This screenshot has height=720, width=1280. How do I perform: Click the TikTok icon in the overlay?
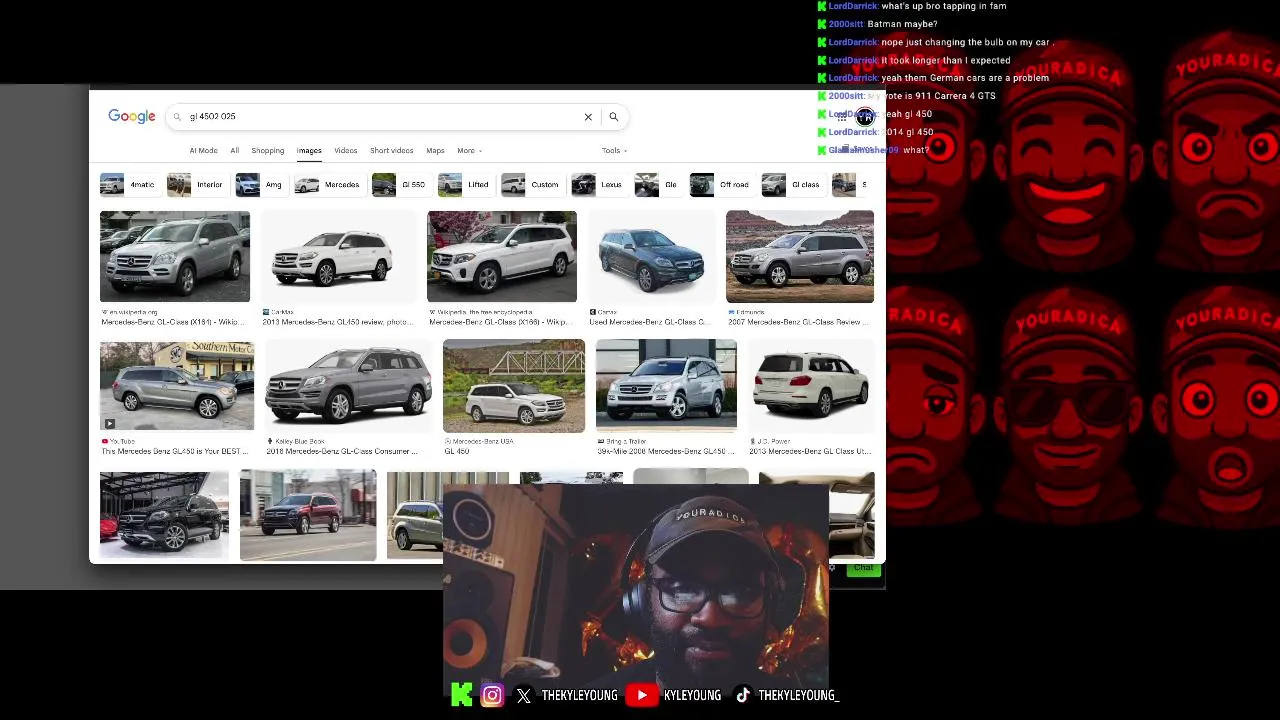(743, 696)
